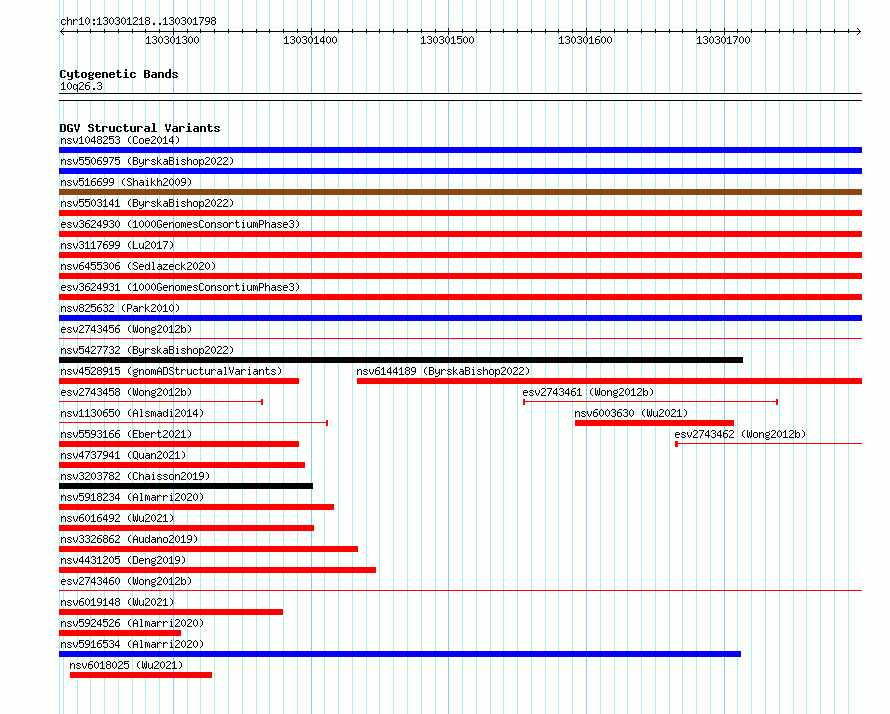Click the brown nsv516699 Shaikh2009 bar

(460, 192)
